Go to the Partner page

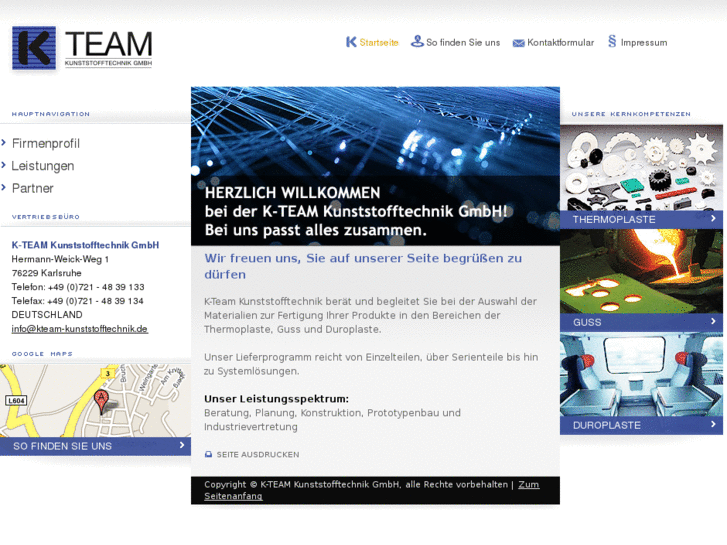pyautogui.click(x=32, y=188)
